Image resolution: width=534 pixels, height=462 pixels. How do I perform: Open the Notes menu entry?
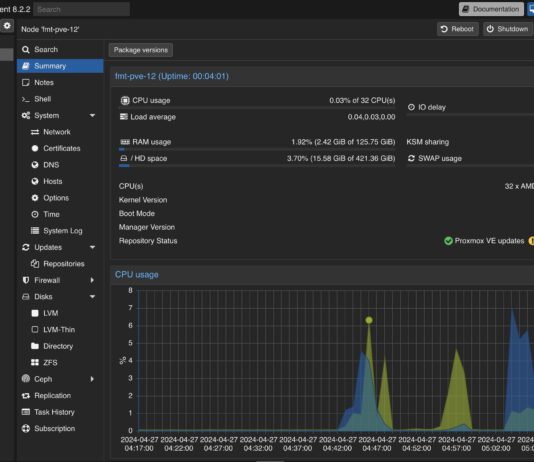60,83
